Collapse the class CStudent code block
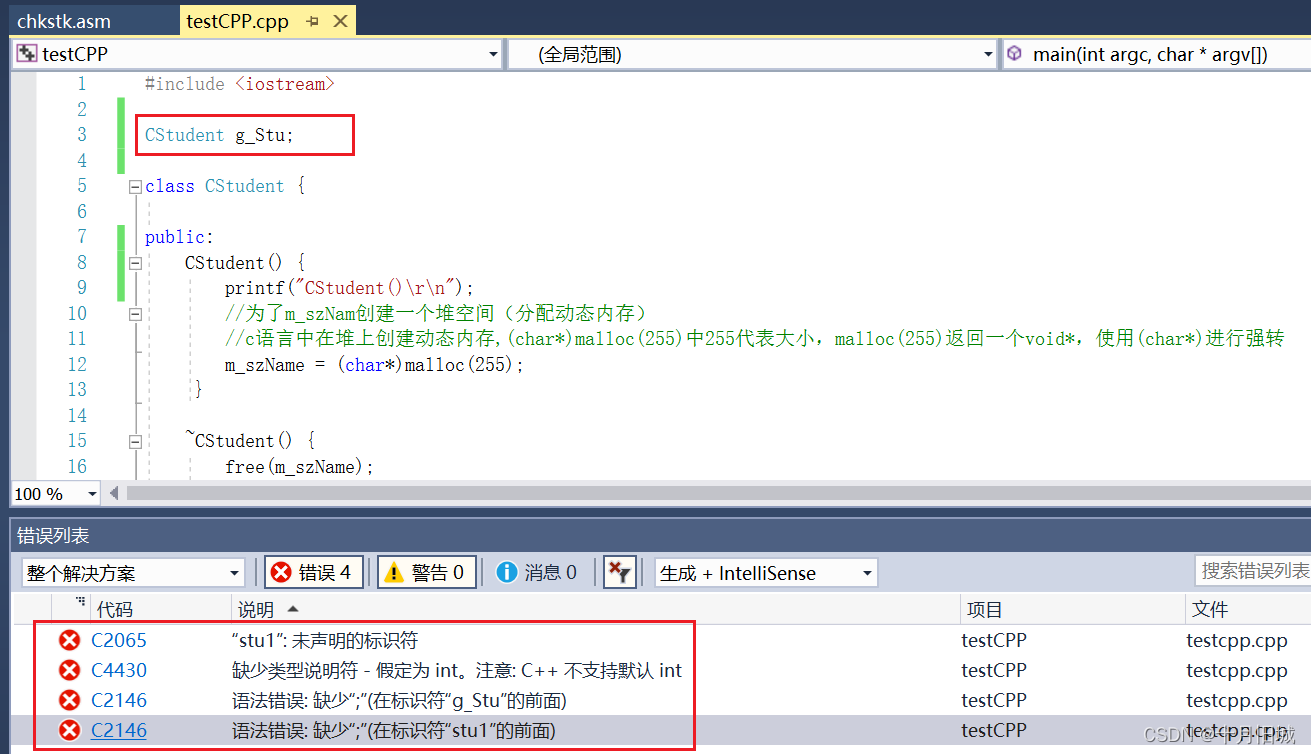1311x754 pixels. click(134, 186)
